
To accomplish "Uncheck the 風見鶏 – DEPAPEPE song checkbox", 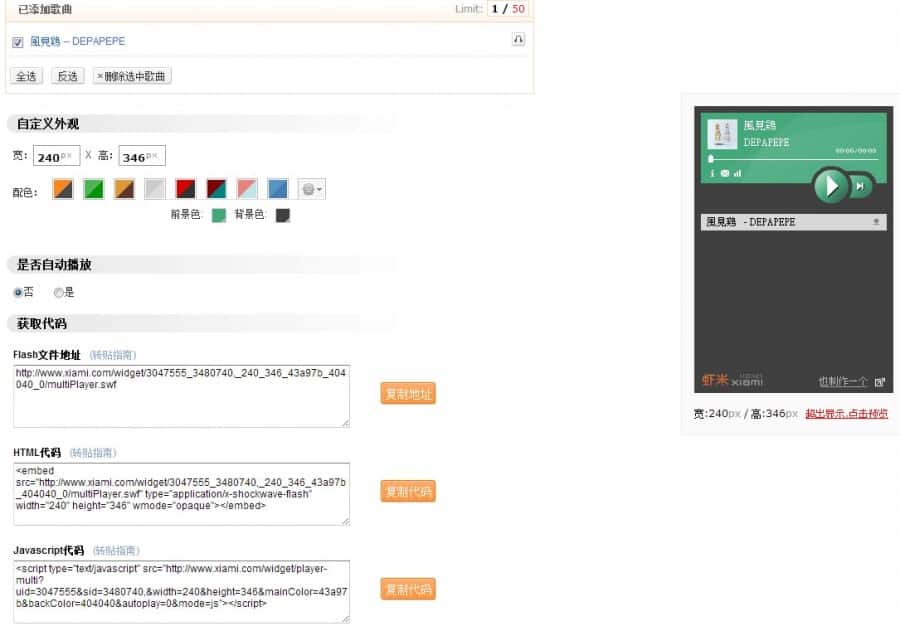I will pyautogui.click(x=18, y=42).
